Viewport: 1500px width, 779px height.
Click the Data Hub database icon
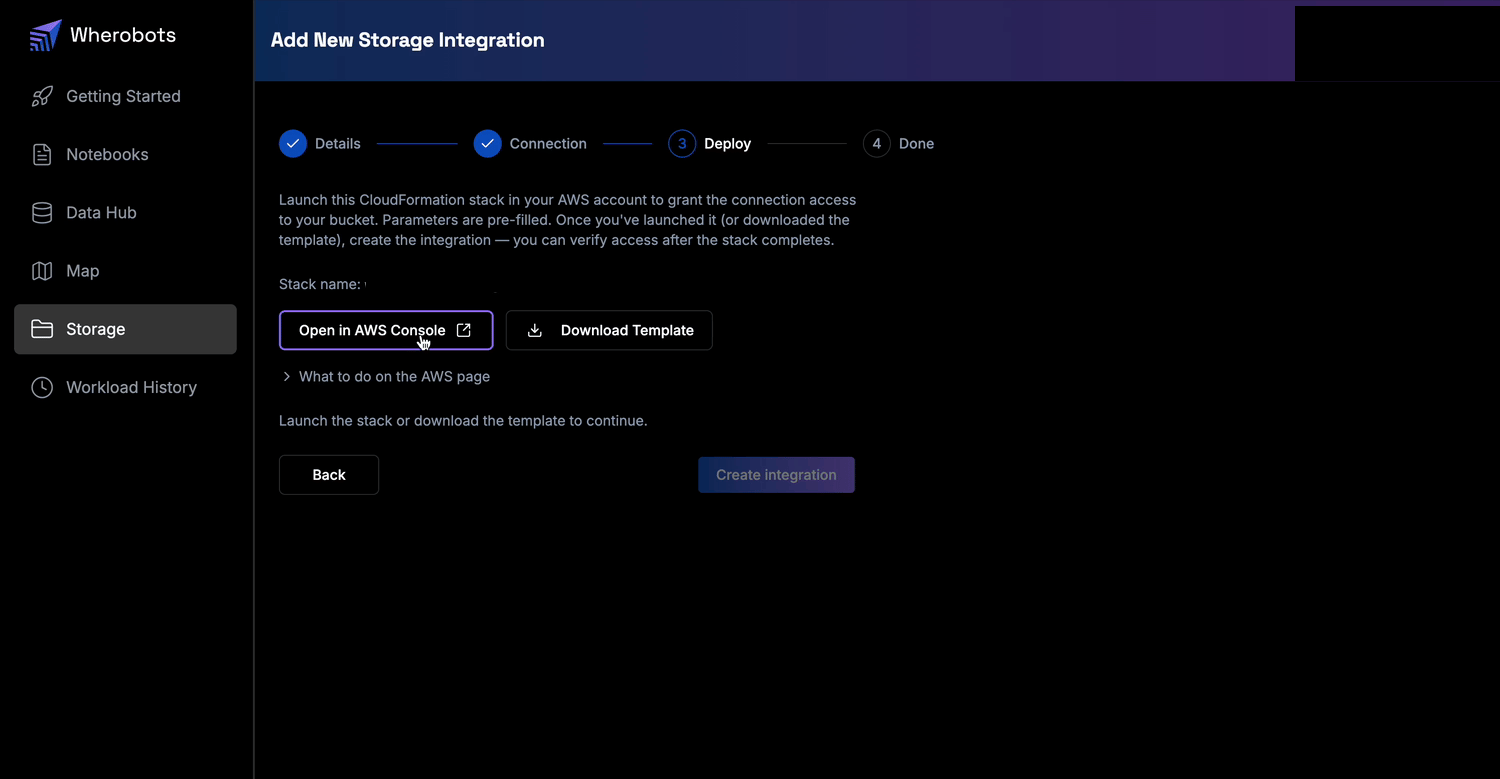click(x=42, y=213)
